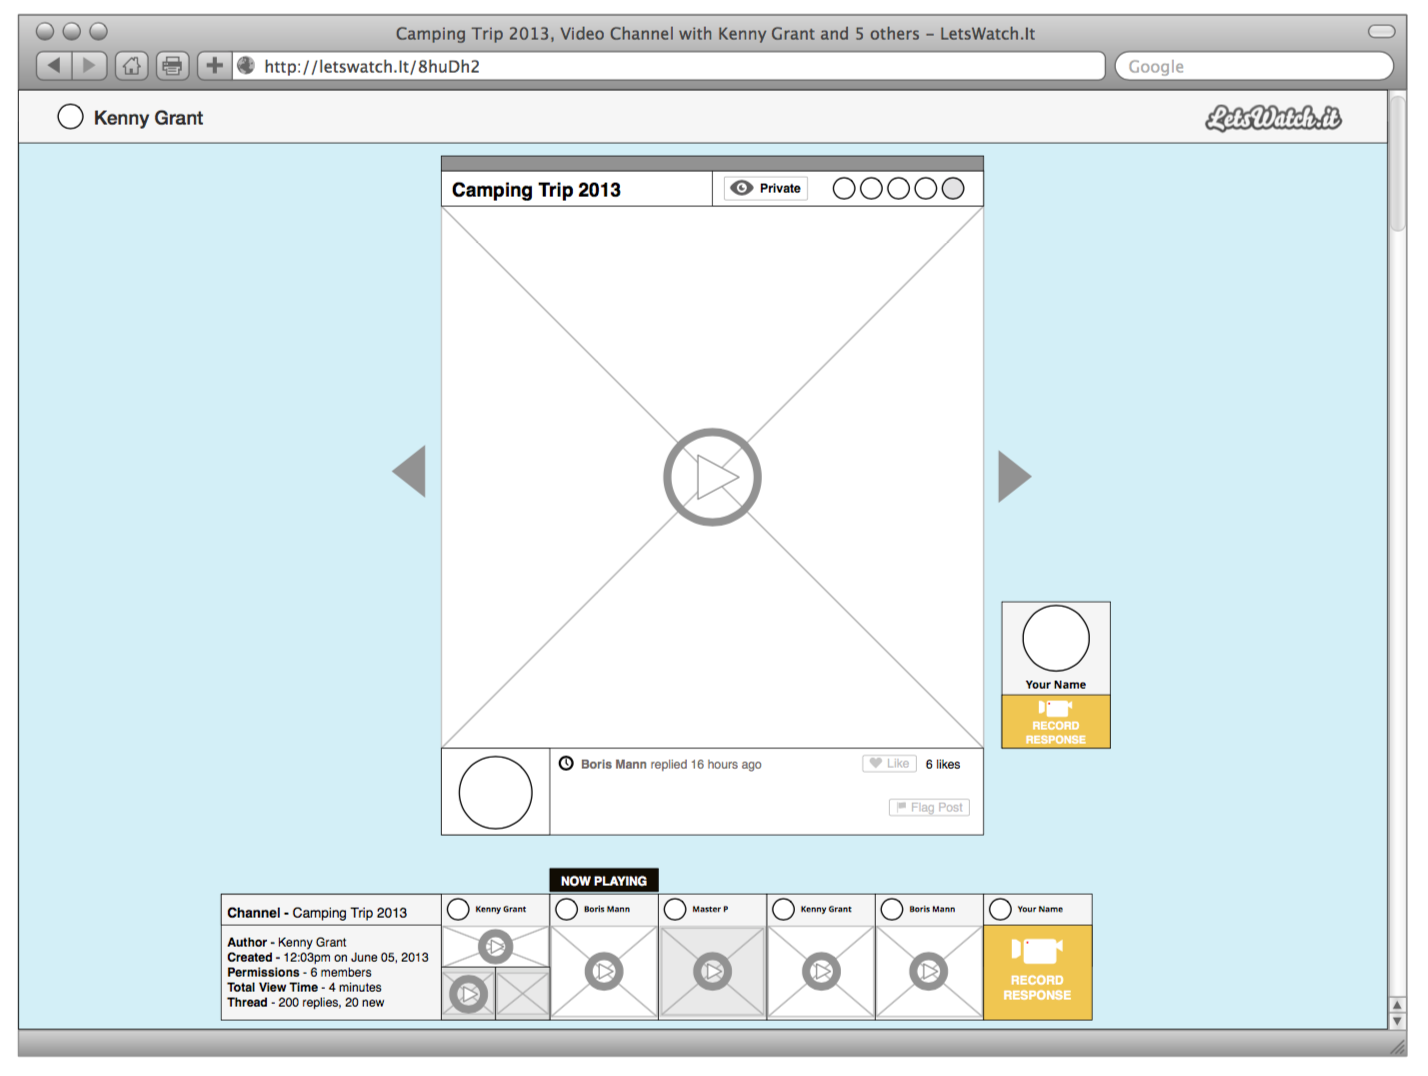Click the Google search field
The image size is (1428, 1076).
(1253, 66)
